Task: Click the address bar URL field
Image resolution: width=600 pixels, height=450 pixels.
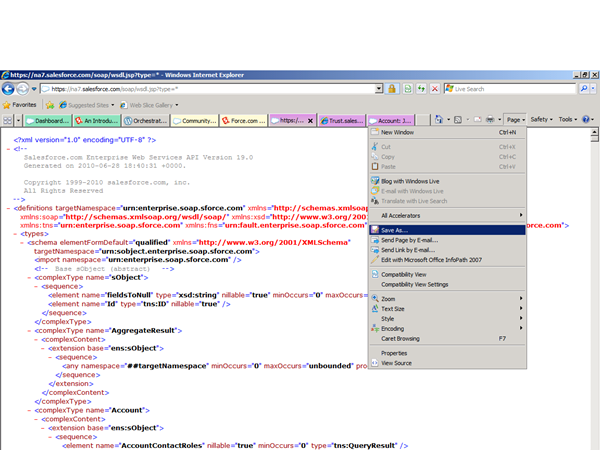Action: (x=207, y=89)
